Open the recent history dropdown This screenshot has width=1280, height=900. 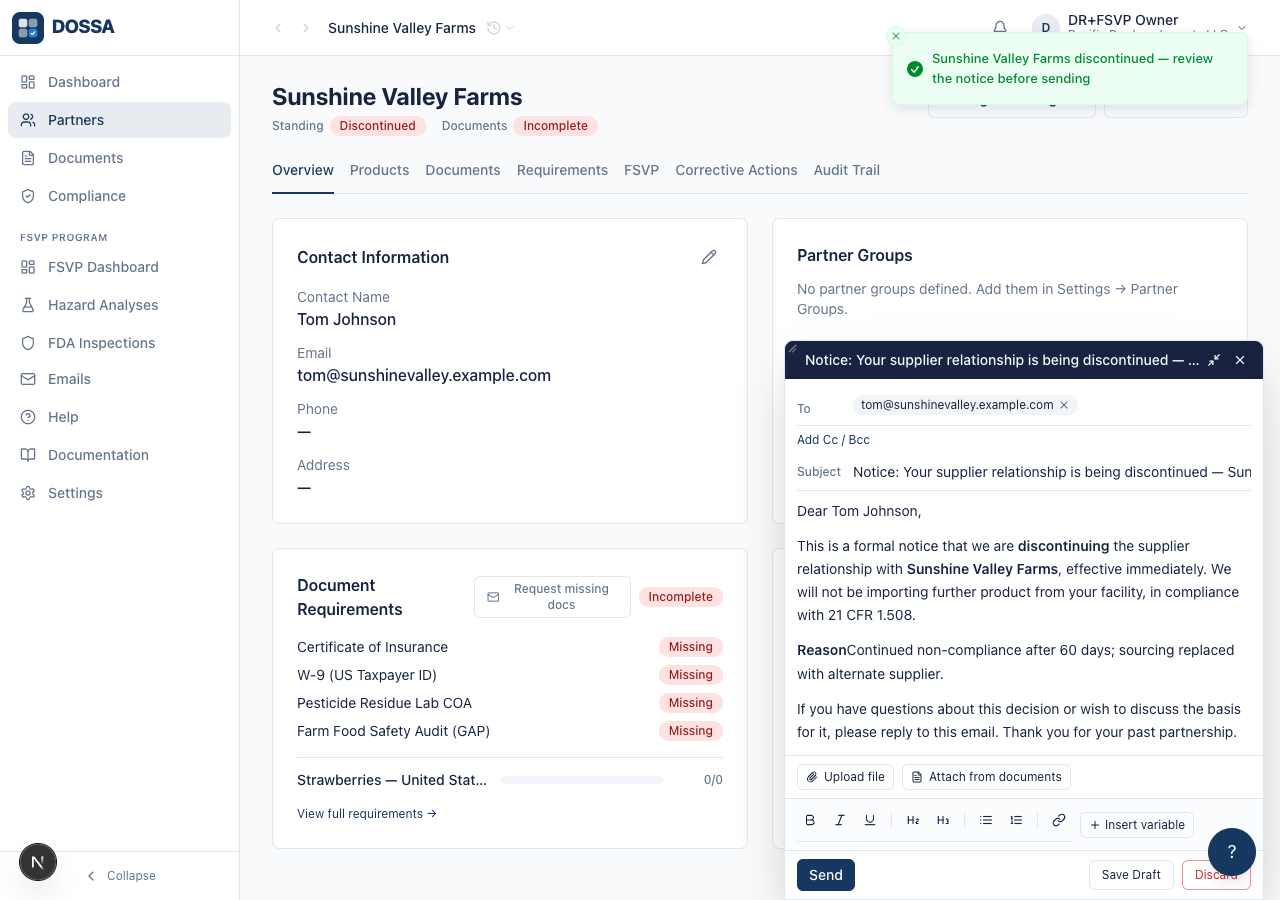(x=500, y=28)
